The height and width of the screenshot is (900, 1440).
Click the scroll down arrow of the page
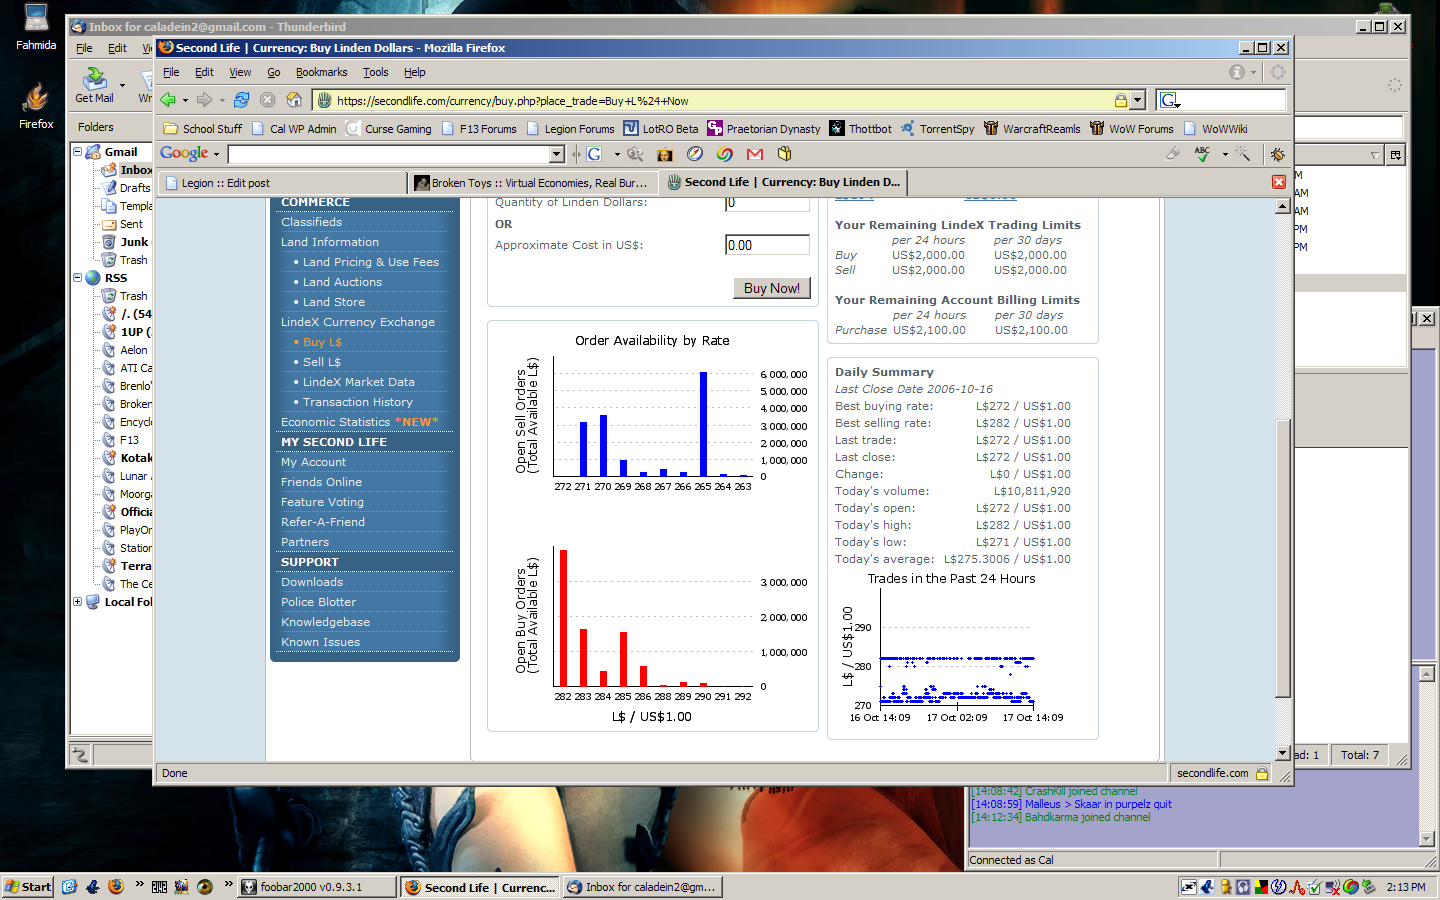point(1283,753)
